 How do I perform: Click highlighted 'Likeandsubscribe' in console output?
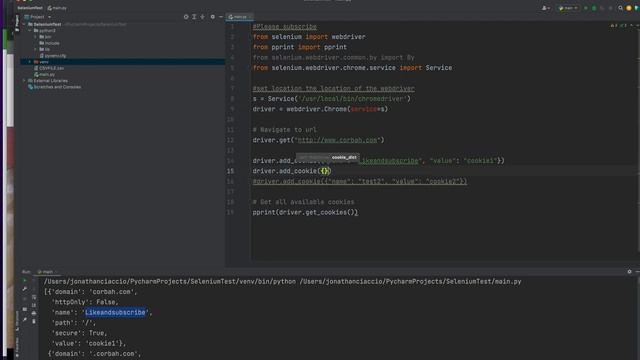[x=115, y=313]
